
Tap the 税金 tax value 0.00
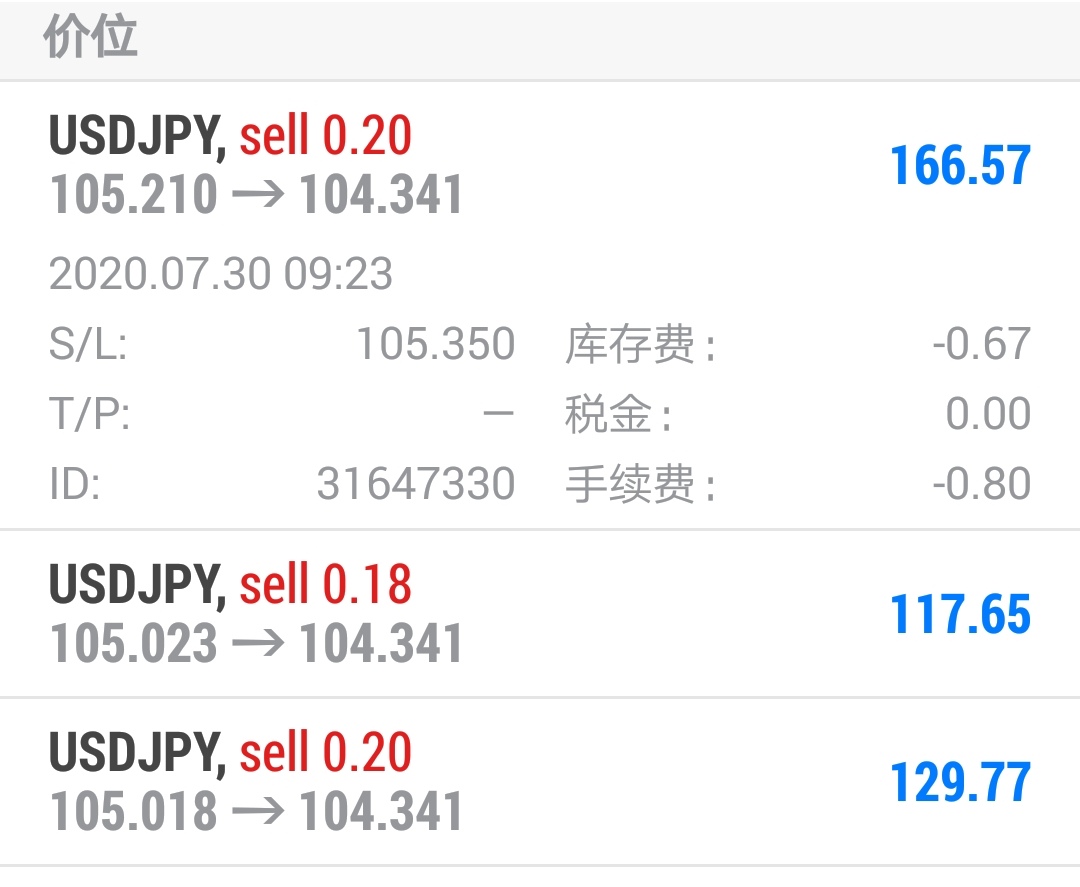(x=988, y=414)
